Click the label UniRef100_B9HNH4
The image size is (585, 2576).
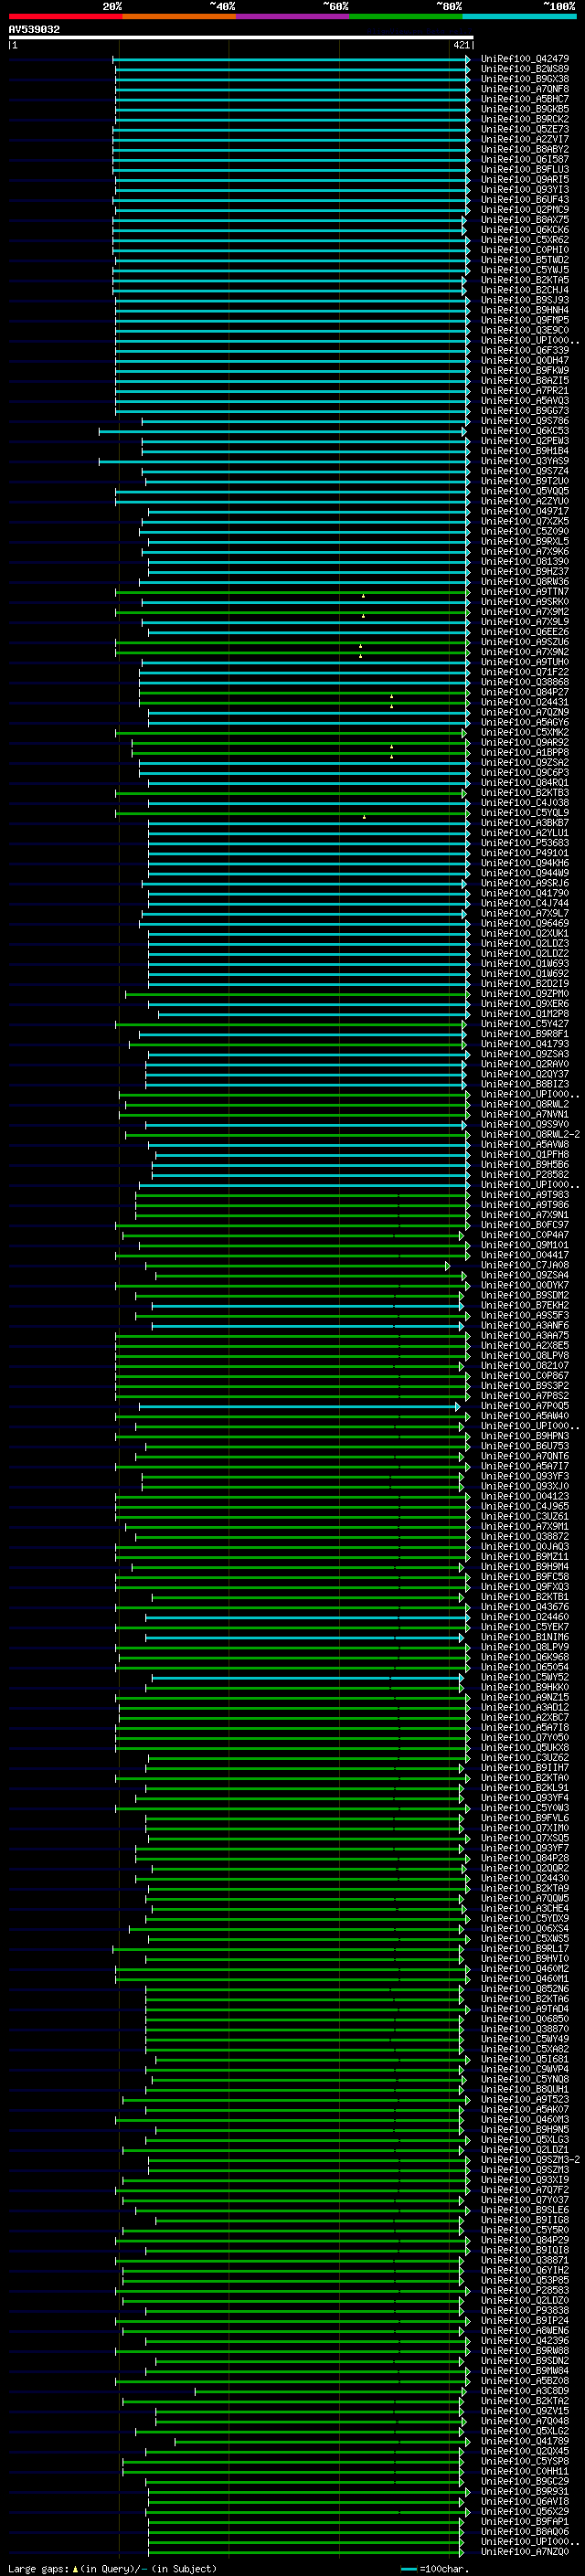[x=525, y=310]
